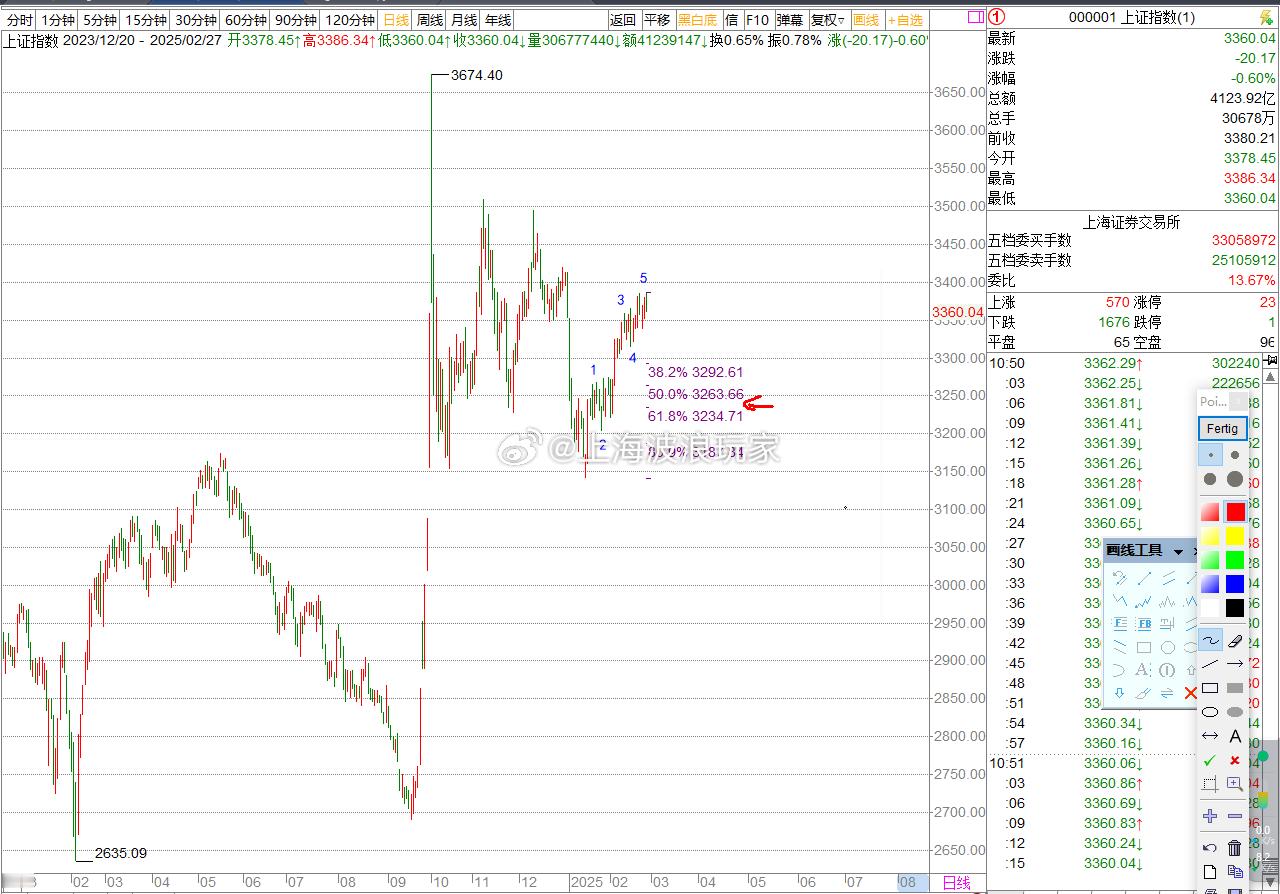Add stock with +自选 button
Viewport: 1280px width, 894px height.
906,20
